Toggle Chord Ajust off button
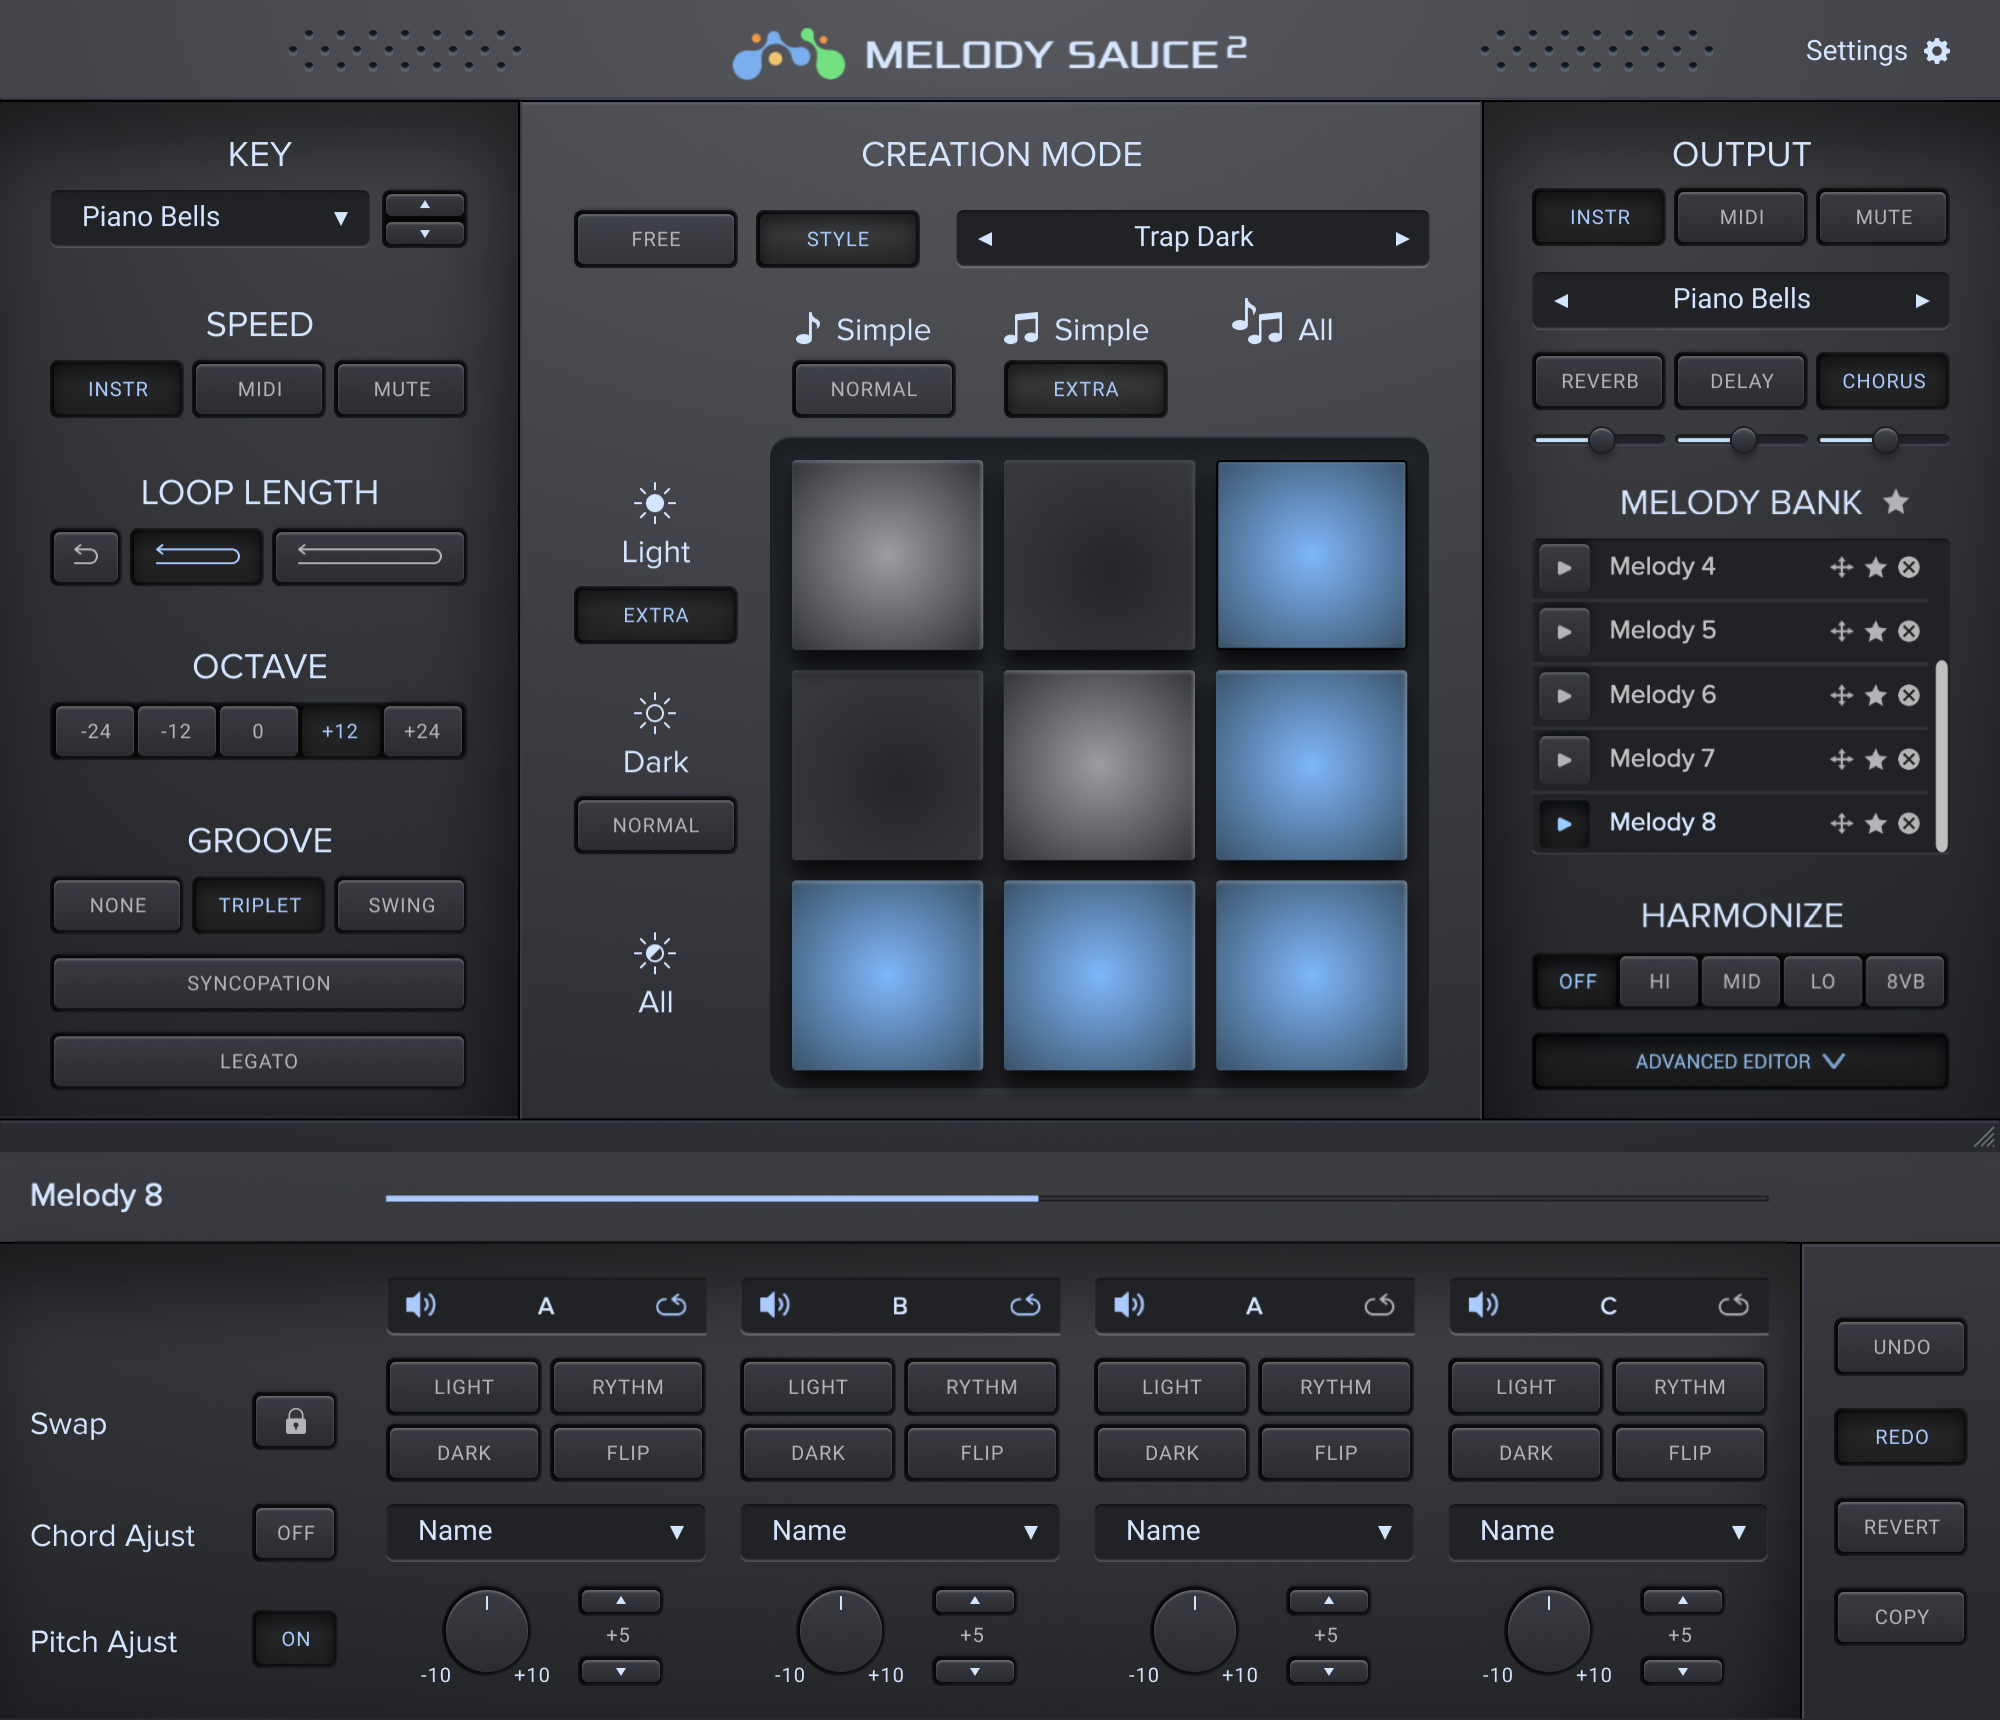 click(294, 1532)
